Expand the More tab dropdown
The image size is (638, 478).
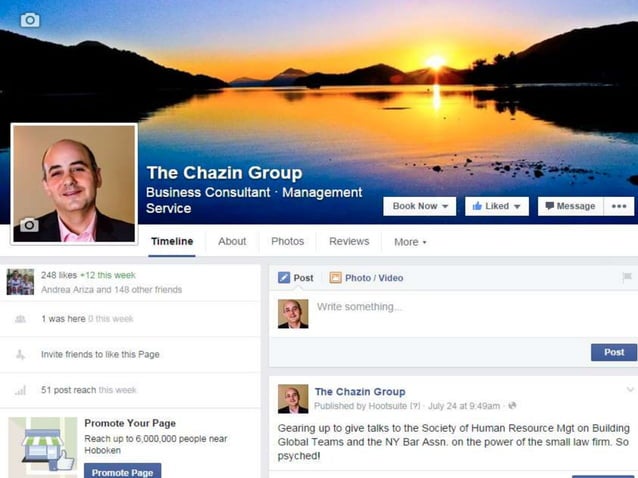(x=410, y=242)
